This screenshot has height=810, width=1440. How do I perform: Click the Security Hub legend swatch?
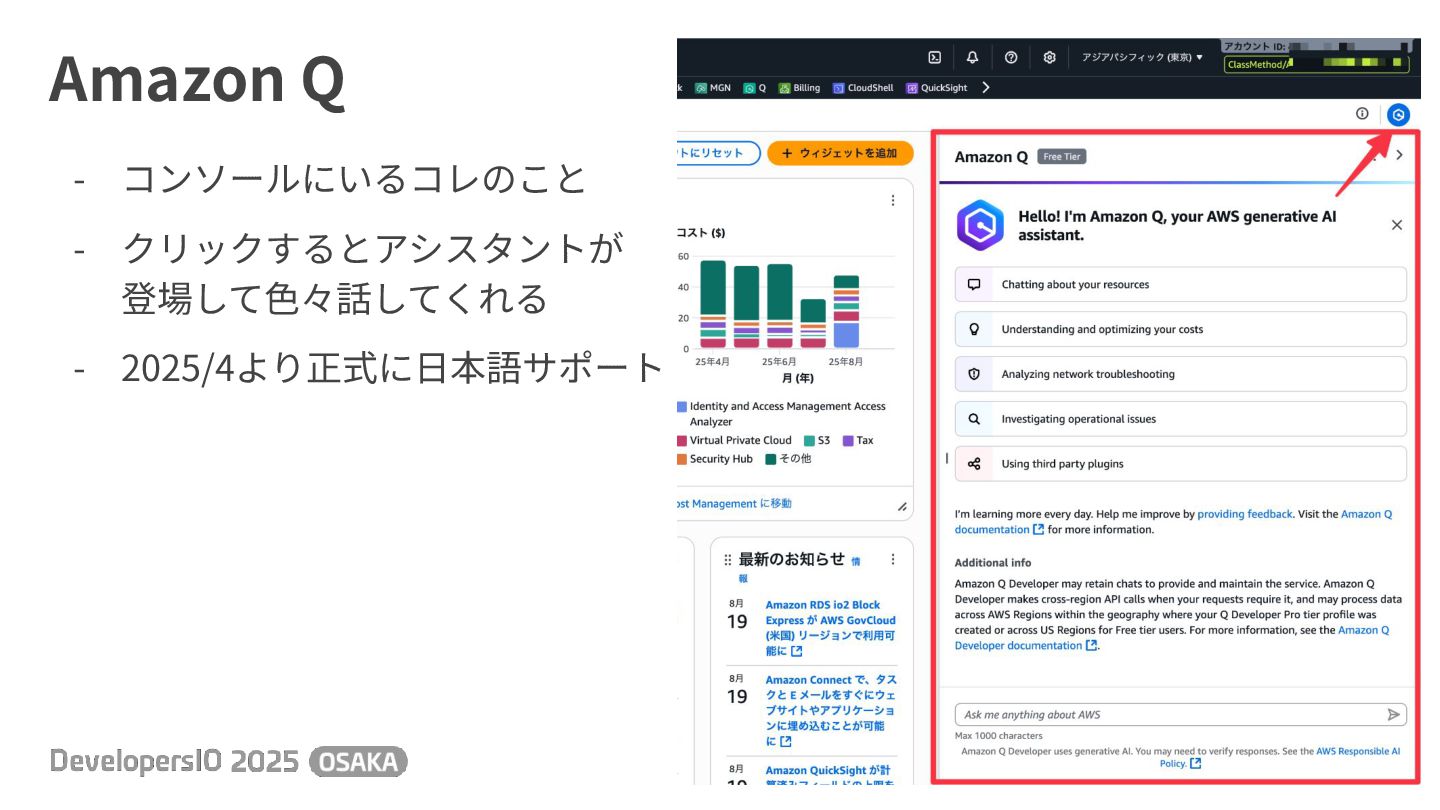682,459
